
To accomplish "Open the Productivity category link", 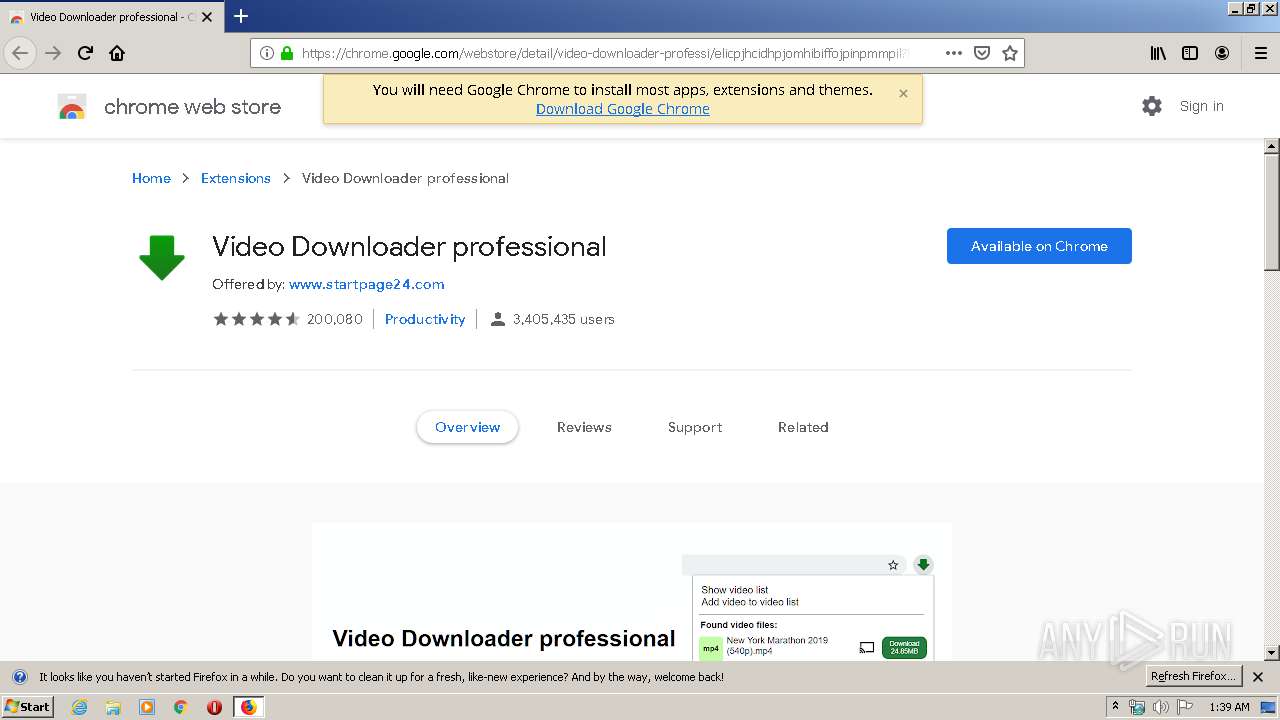I will point(425,319).
